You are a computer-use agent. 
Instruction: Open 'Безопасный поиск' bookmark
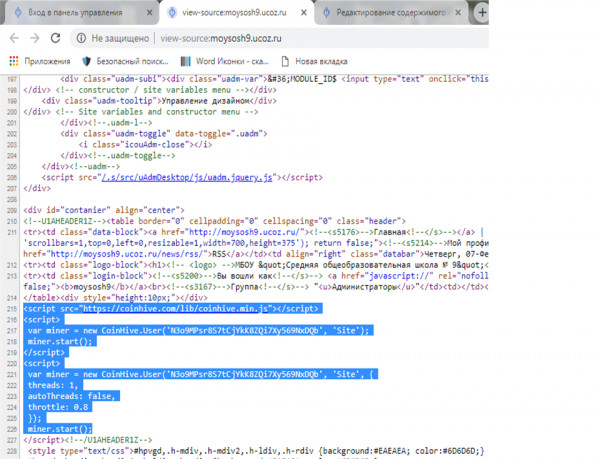pyautogui.click(x=125, y=61)
